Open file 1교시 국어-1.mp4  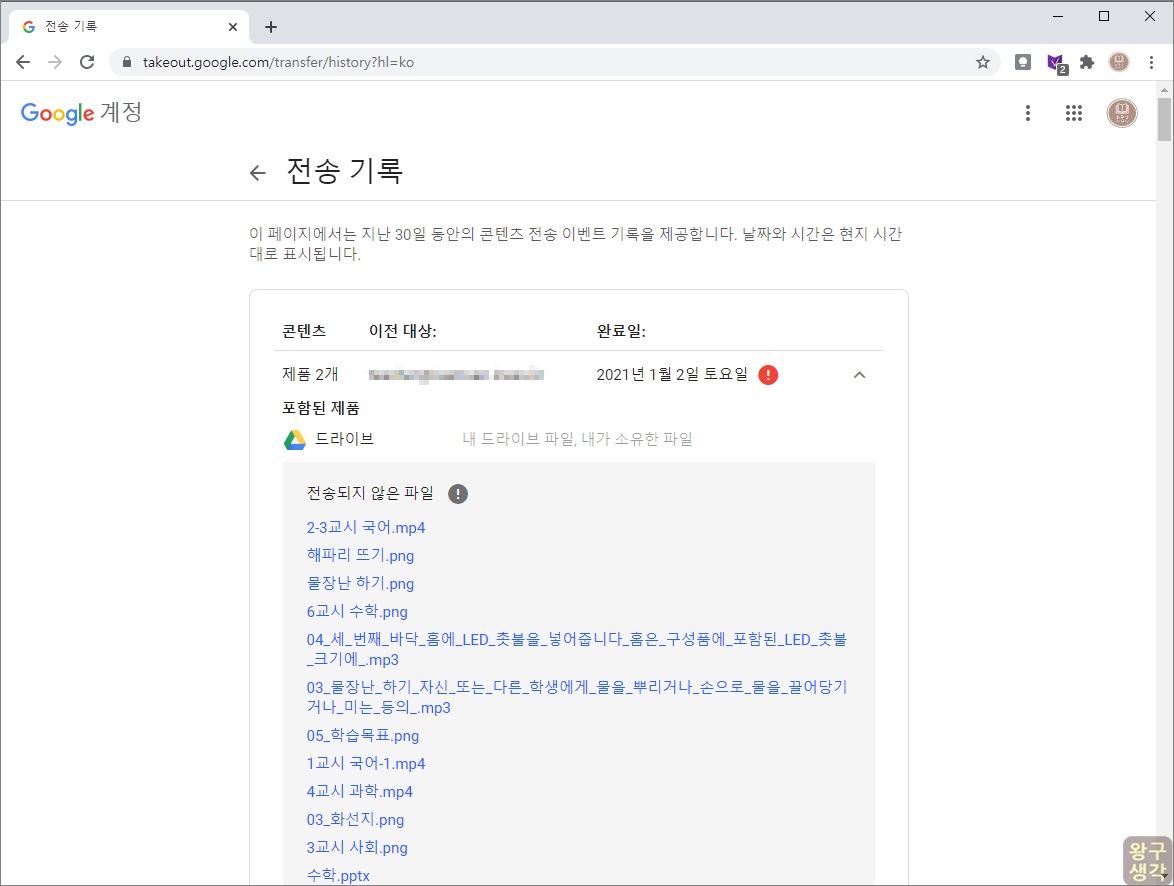coord(365,763)
